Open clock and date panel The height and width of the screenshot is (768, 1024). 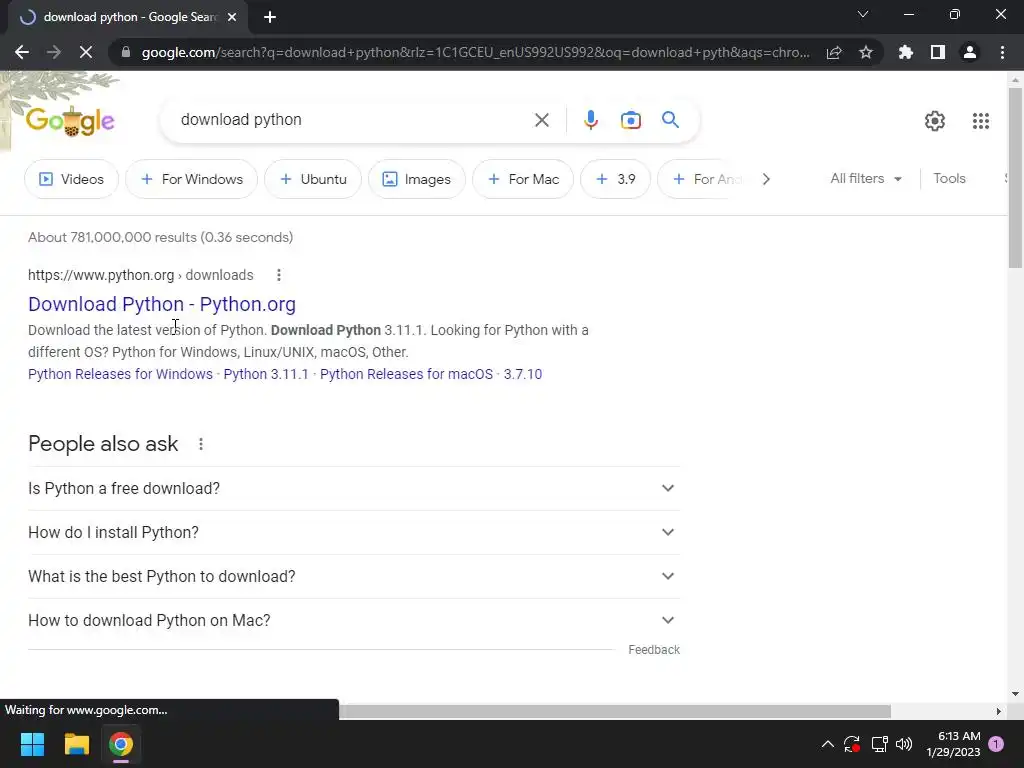point(953,744)
